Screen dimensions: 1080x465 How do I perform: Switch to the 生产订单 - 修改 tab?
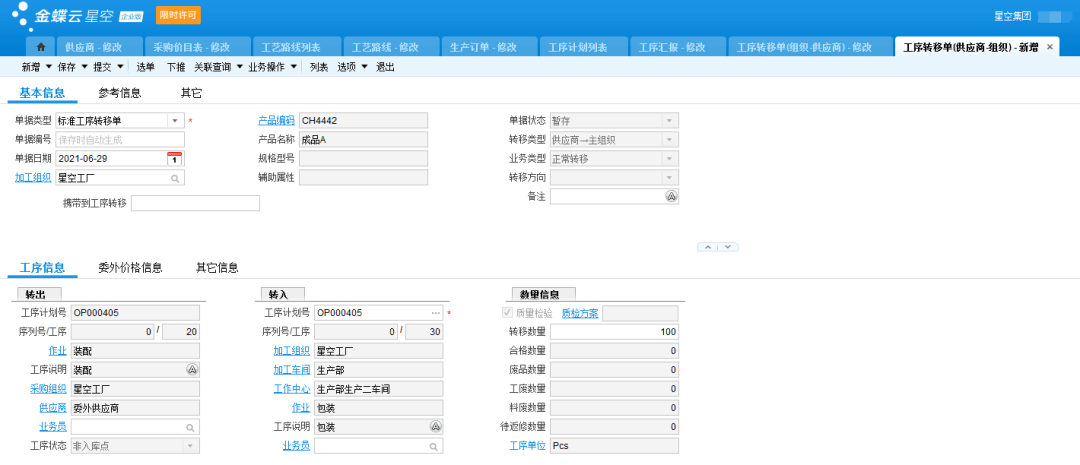tap(488, 47)
